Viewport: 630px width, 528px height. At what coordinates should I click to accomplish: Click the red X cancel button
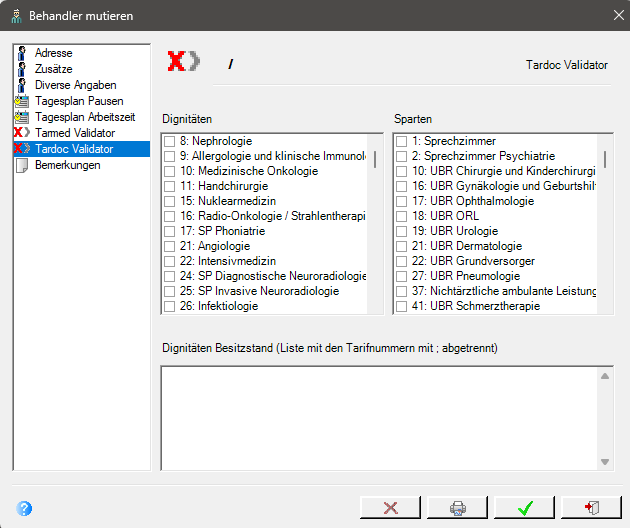coord(391,508)
